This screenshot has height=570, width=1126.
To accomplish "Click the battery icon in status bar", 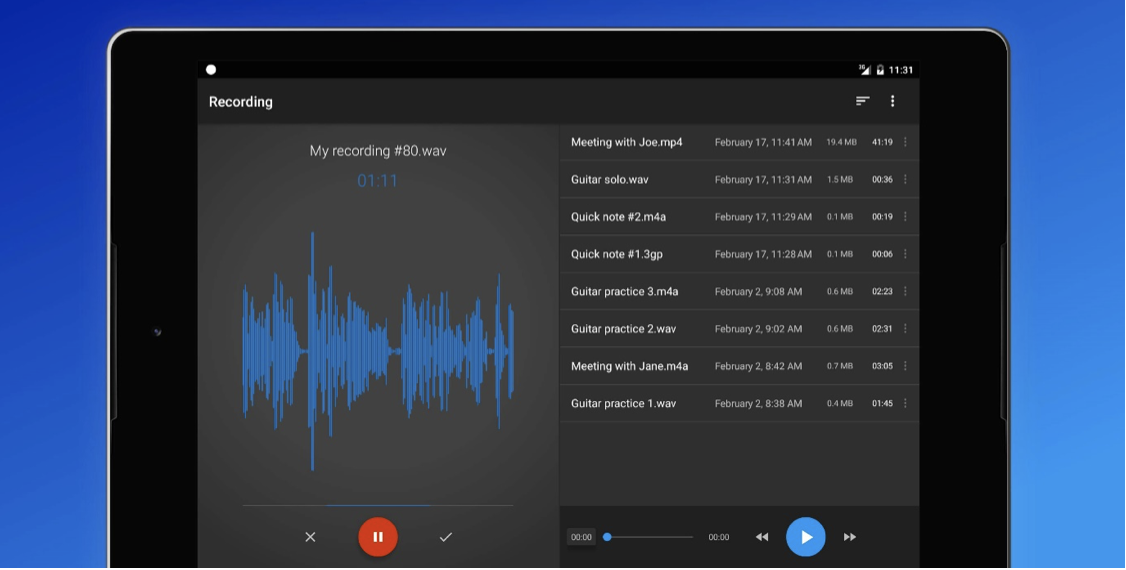I will [x=880, y=70].
